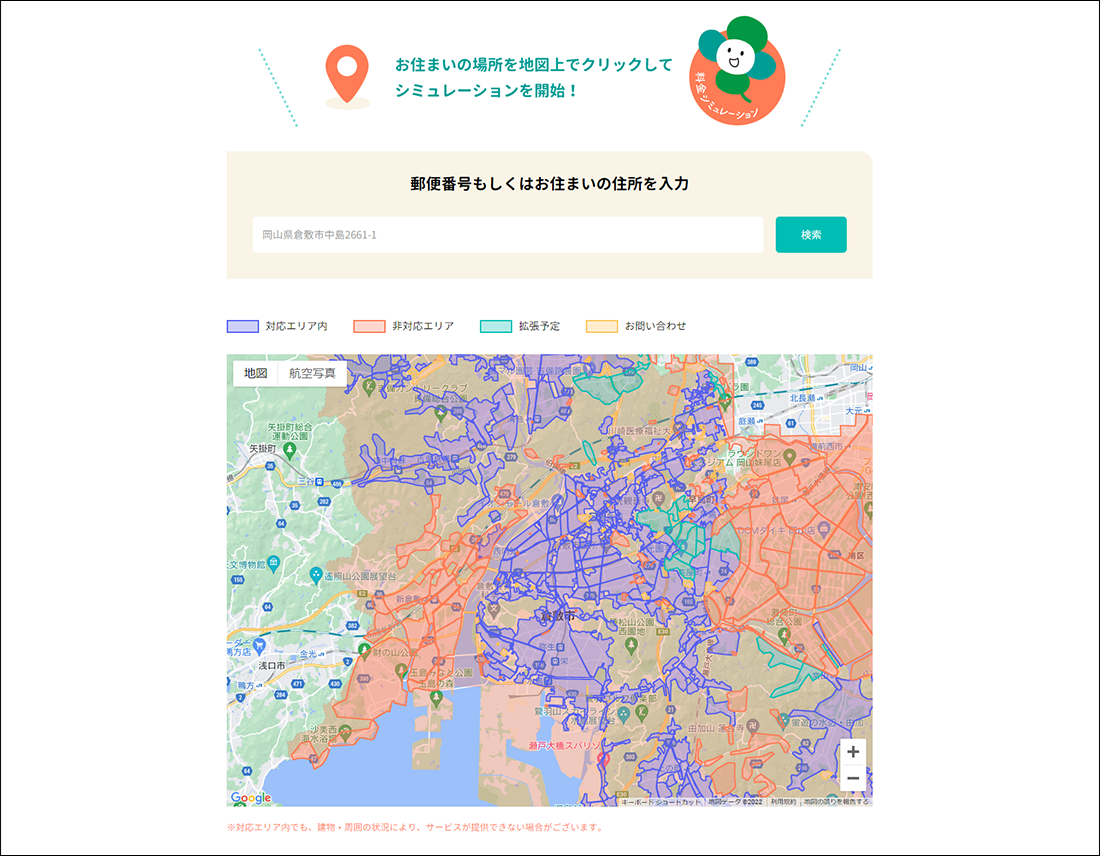Select DCMダイキ 岡山店 shopping marker

824,528
